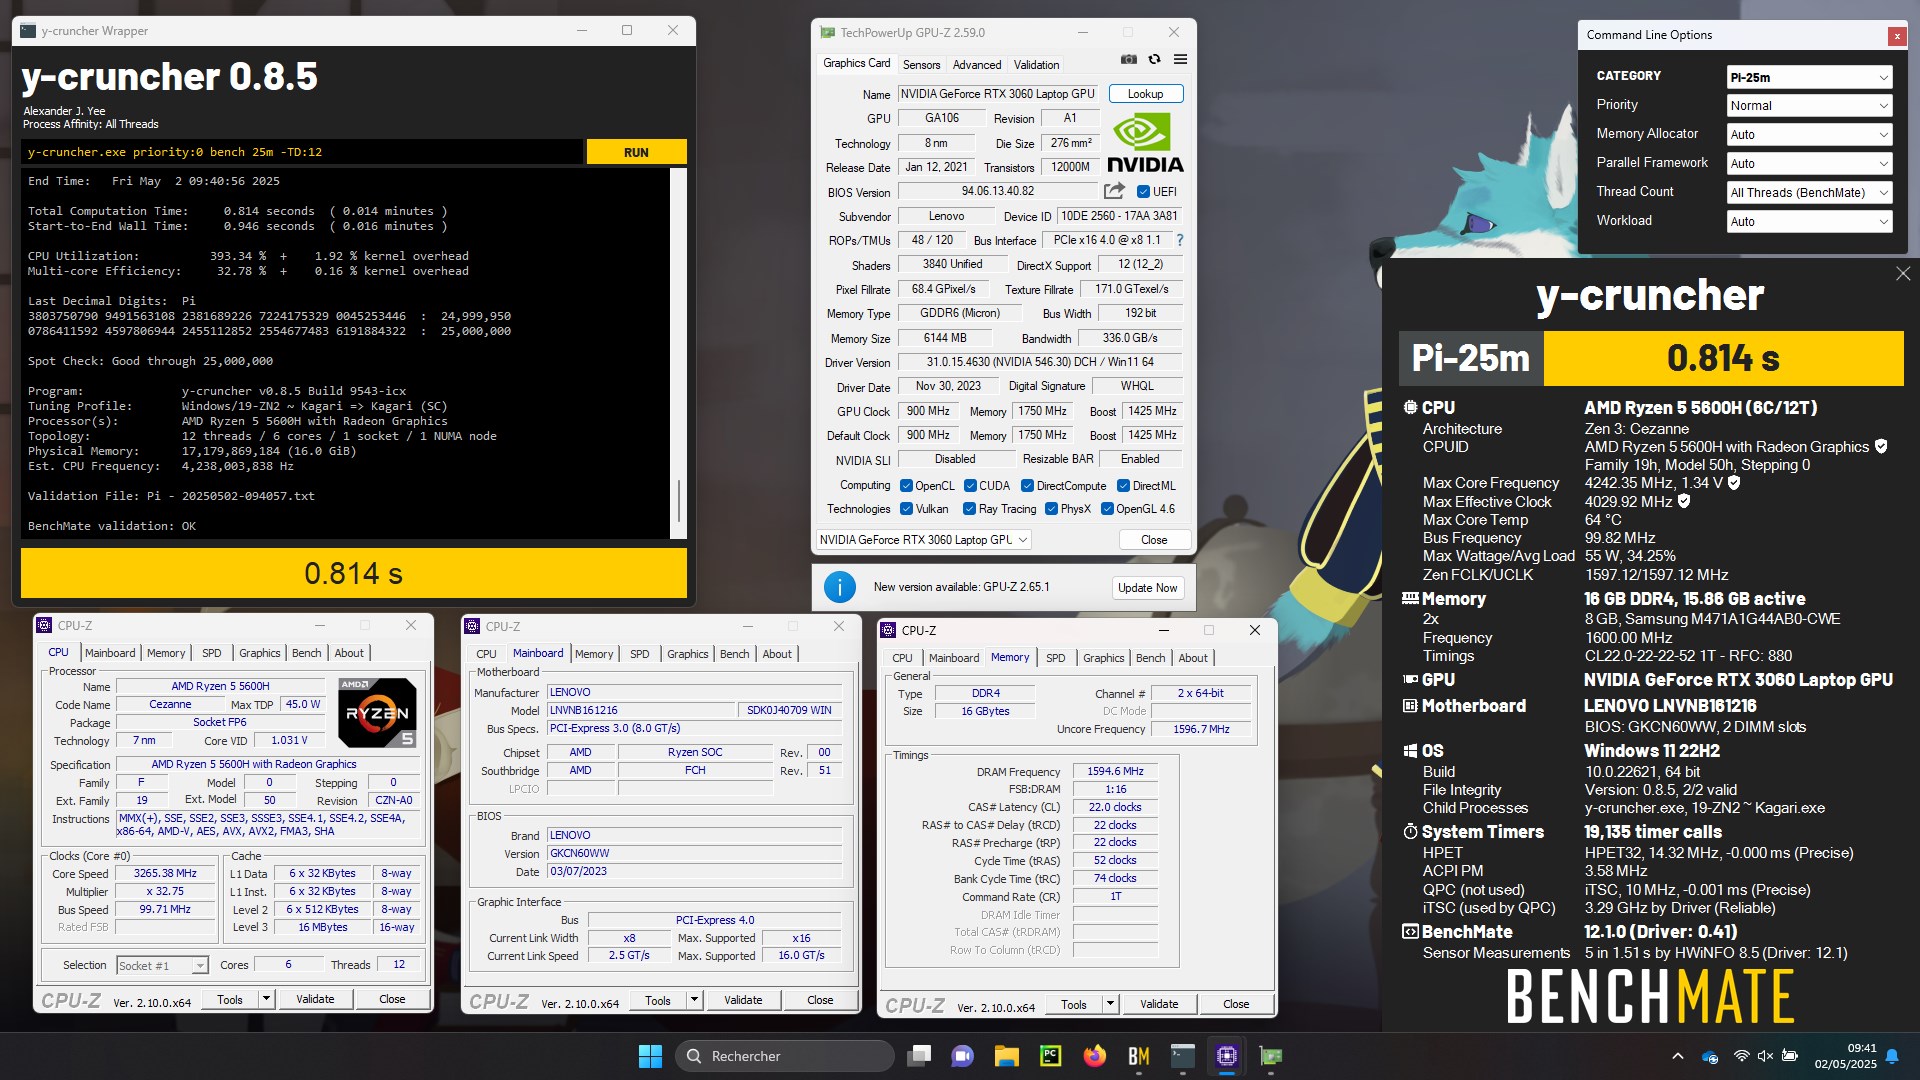Viewport: 1920px width, 1080px height.
Task: Switch to GPU-Z taskbar icon
Action: [x=1271, y=1056]
